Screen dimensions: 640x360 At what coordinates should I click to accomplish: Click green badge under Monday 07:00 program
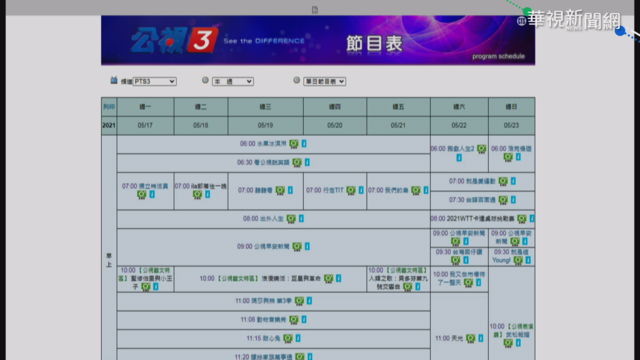pos(142,195)
